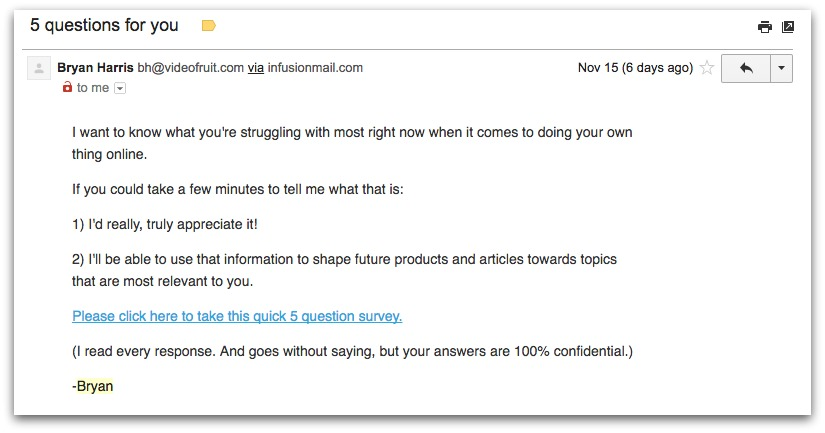Viewport: 825px width, 433px height.
Task: Star this message from Nov 15
Action: pyautogui.click(x=707, y=68)
